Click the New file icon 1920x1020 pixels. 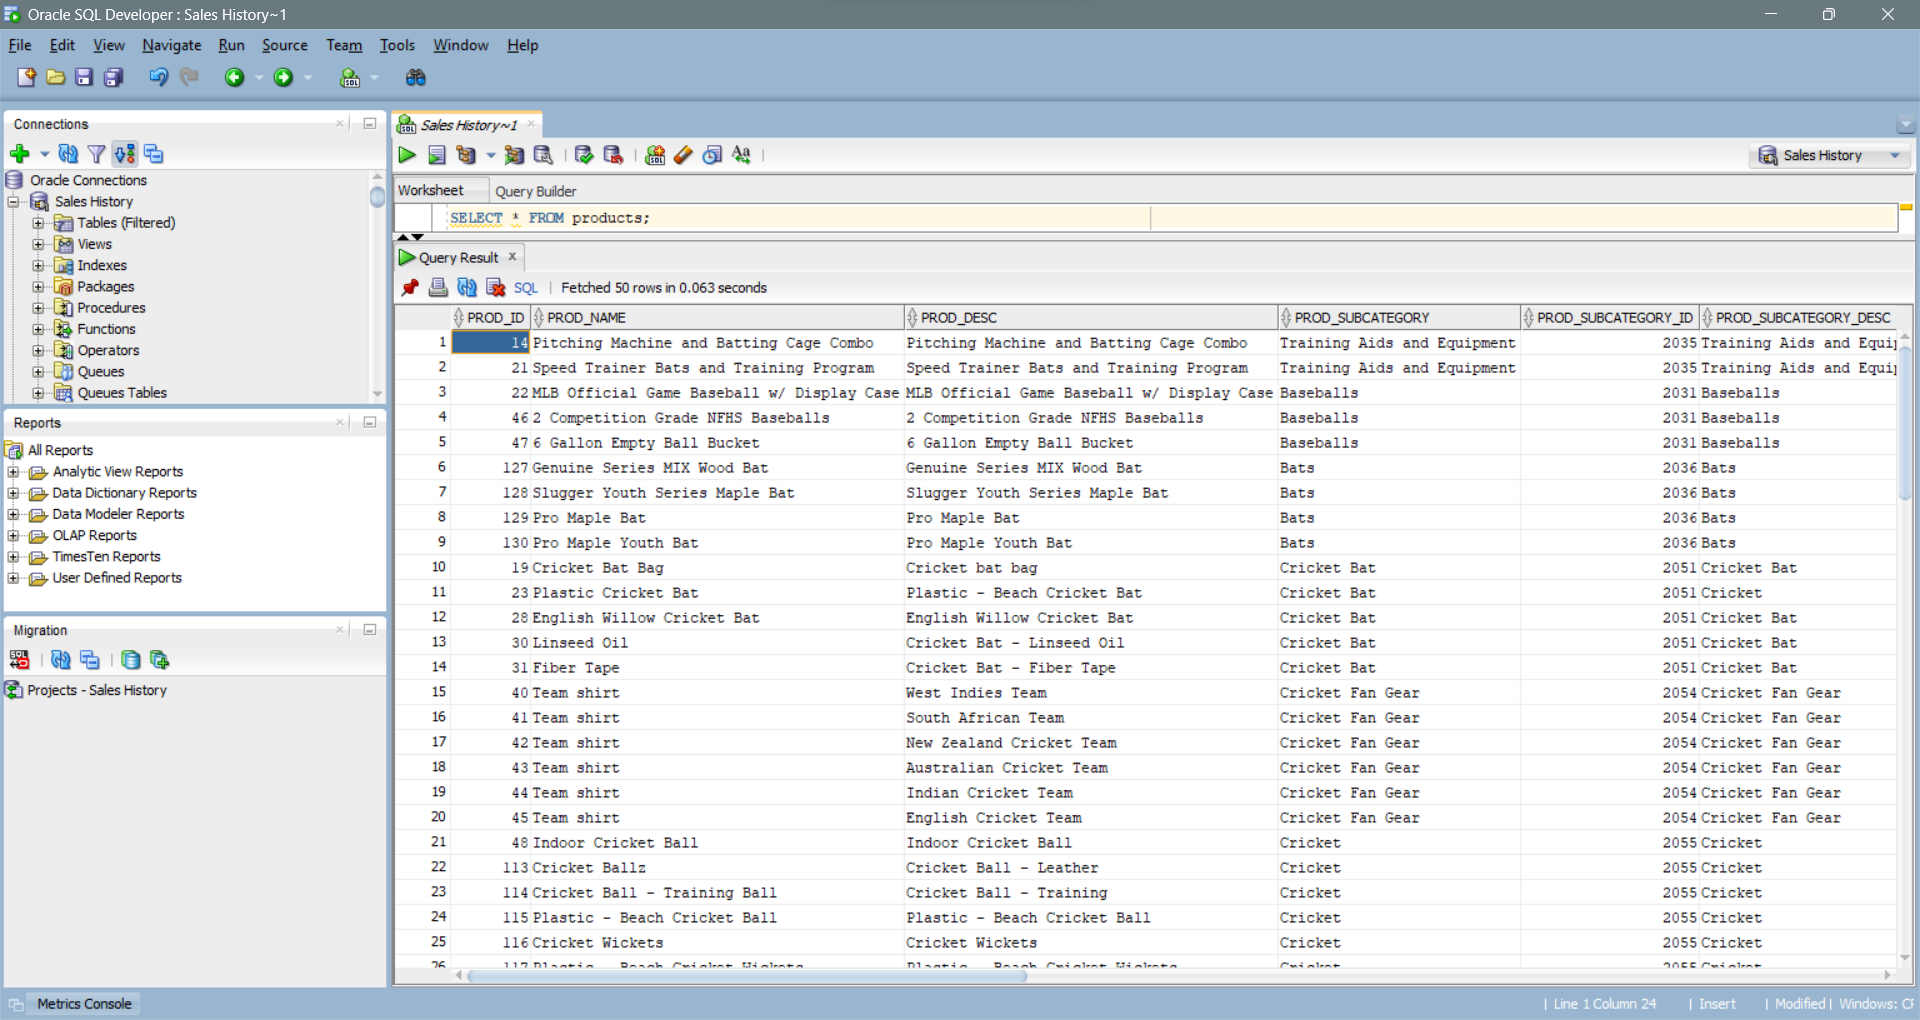[x=26, y=77]
